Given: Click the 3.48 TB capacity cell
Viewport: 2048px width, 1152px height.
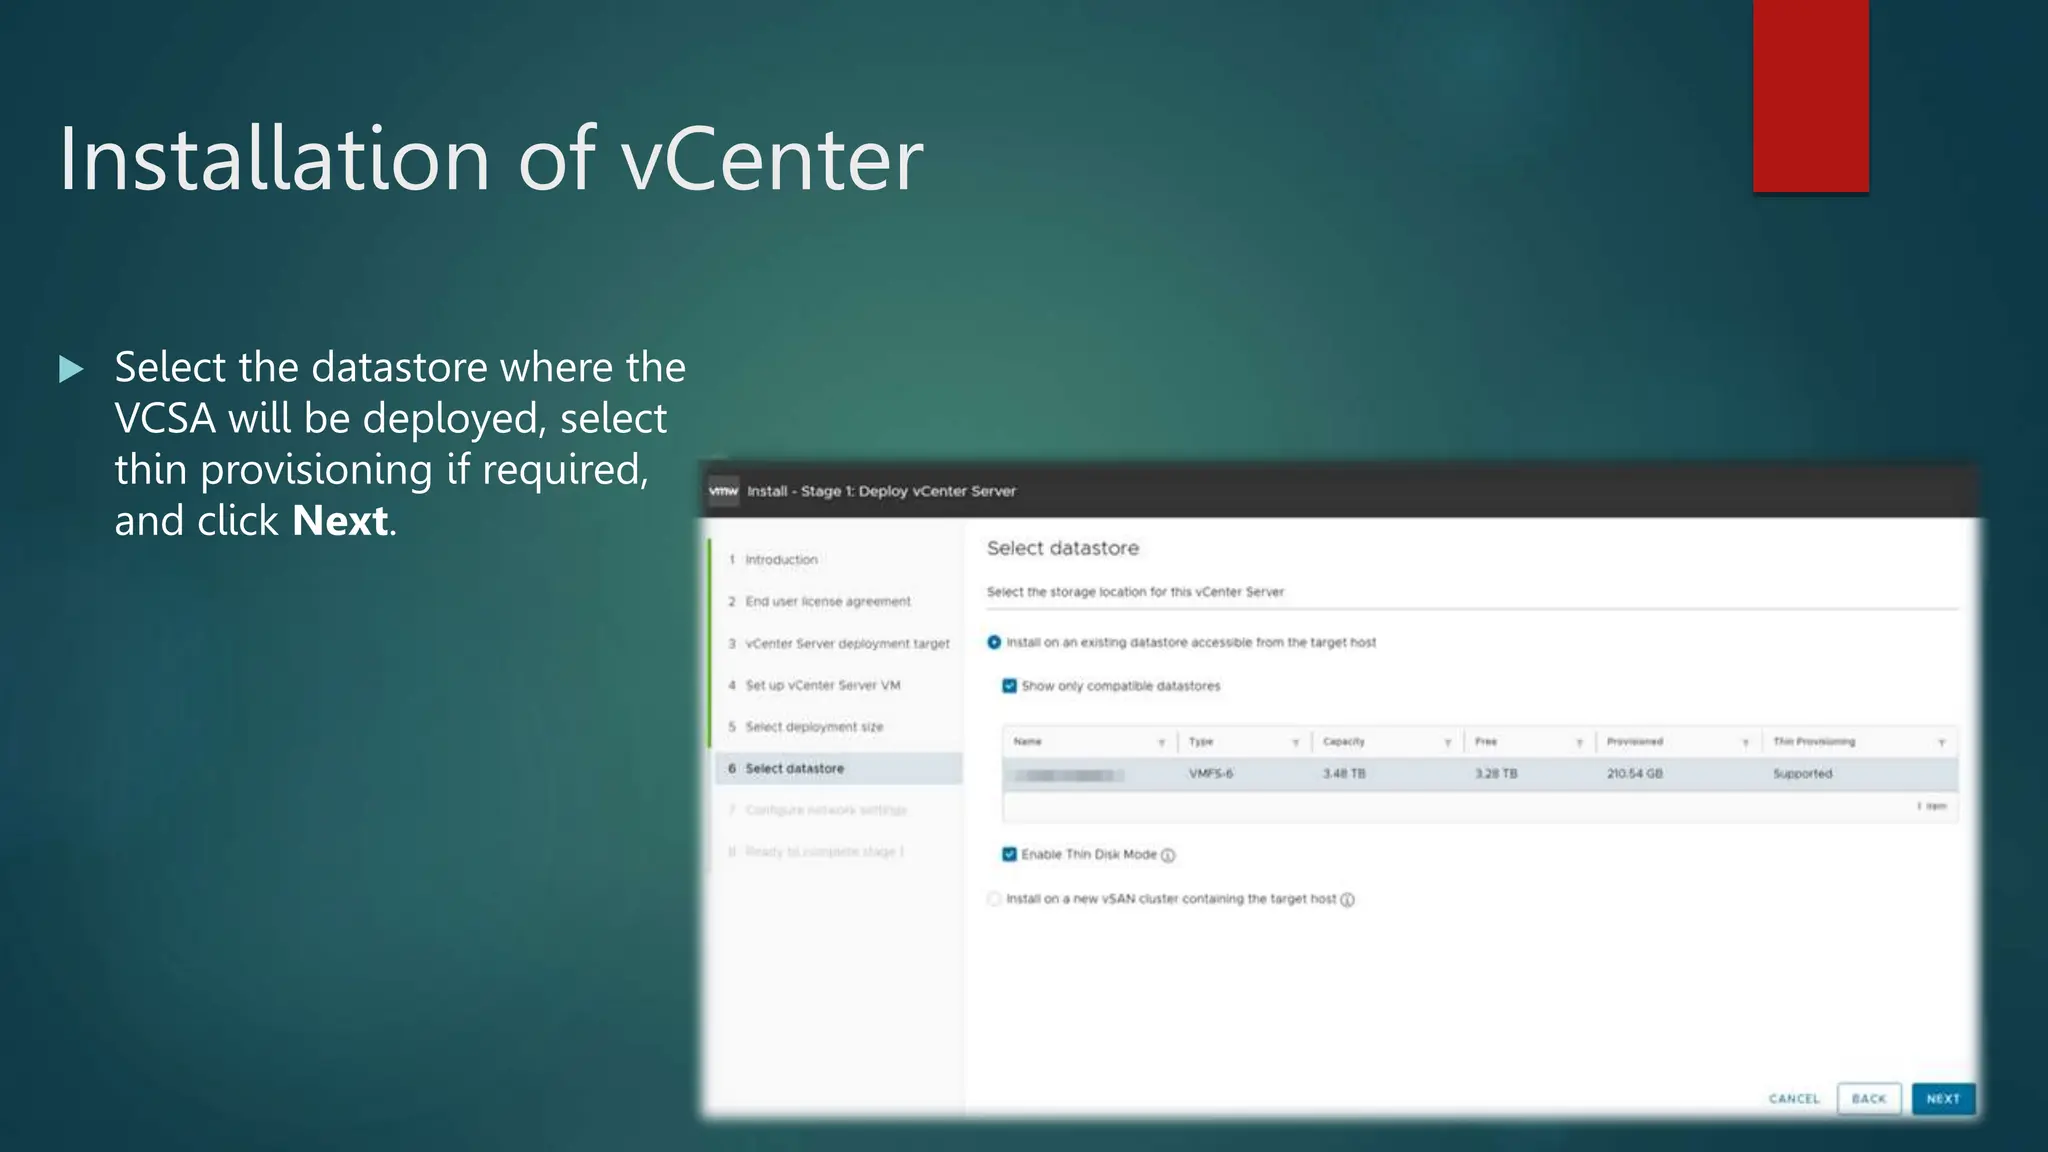Looking at the screenshot, I should pos(1344,774).
